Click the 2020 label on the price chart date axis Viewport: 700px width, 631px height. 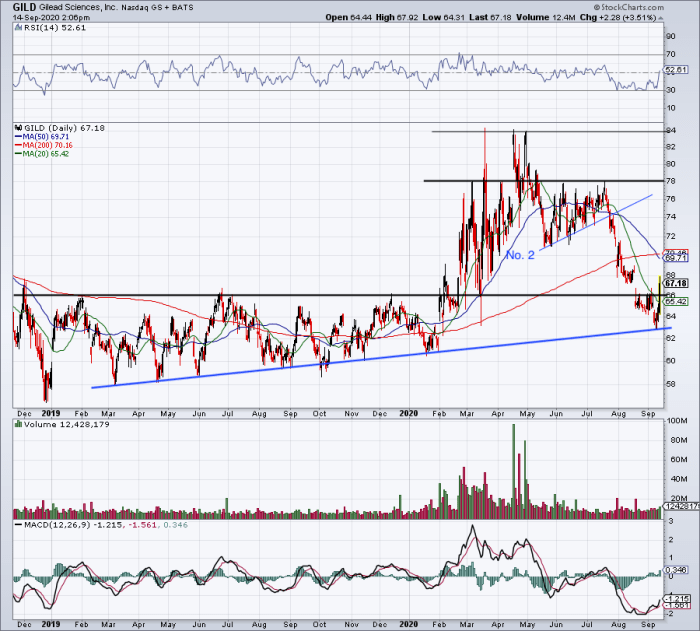pos(408,413)
